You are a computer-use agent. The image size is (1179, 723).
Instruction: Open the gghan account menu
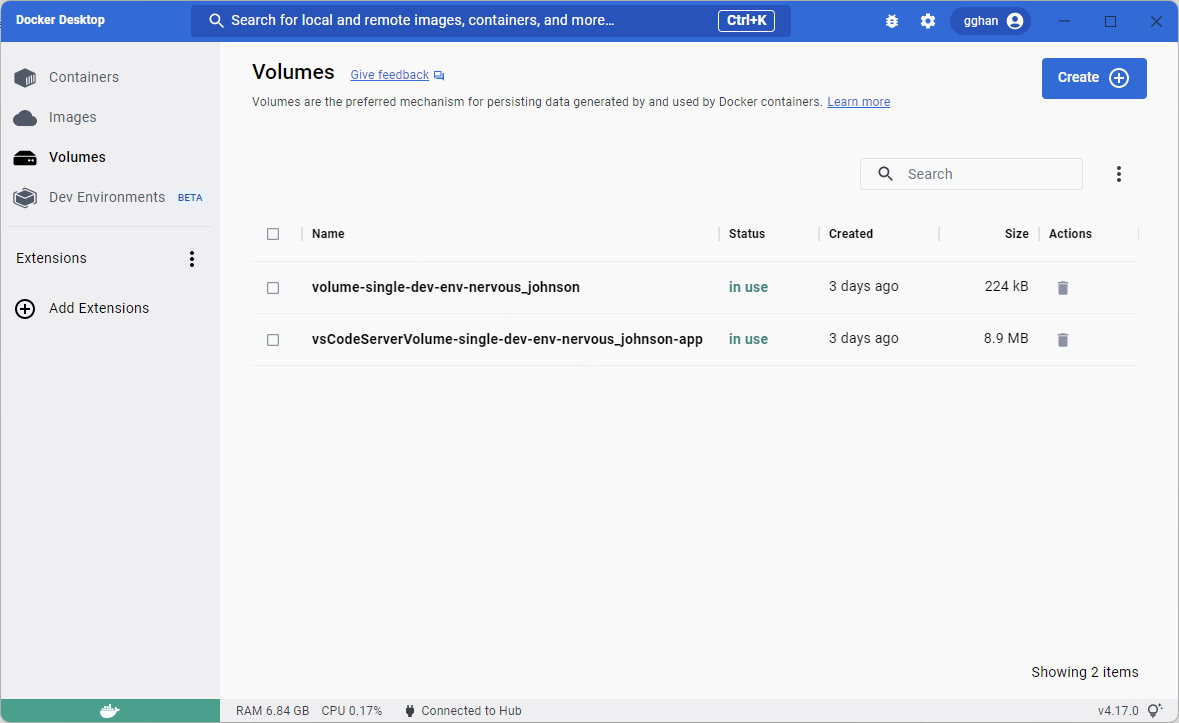click(x=990, y=21)
